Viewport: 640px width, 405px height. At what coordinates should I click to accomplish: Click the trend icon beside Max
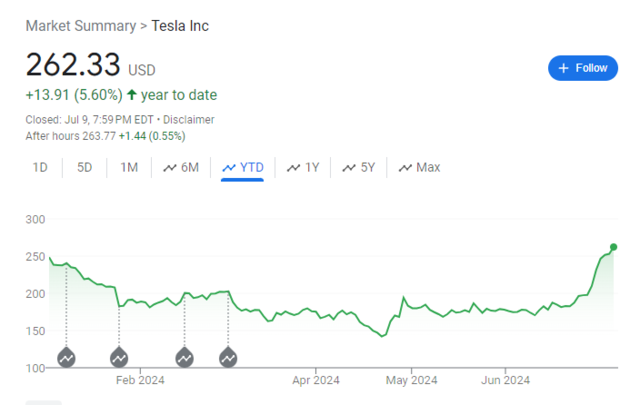click(x=405, y=167)
